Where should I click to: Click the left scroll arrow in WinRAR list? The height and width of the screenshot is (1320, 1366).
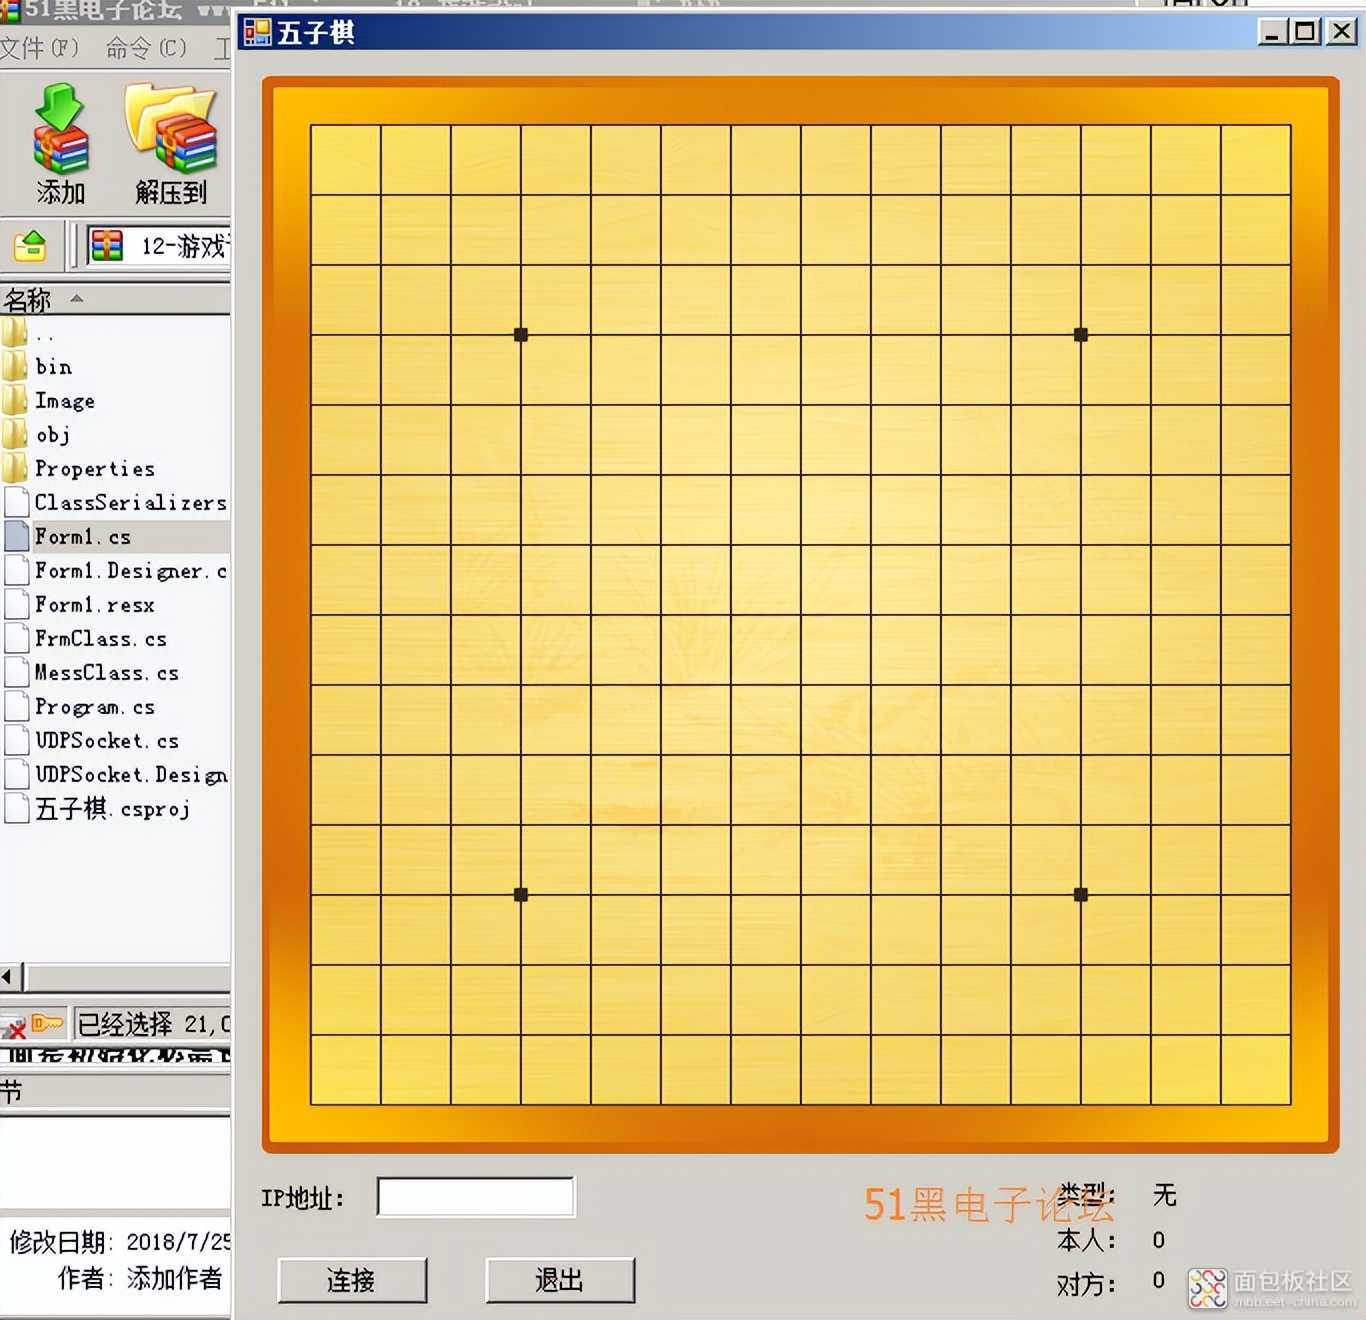[x=10, y=977]
